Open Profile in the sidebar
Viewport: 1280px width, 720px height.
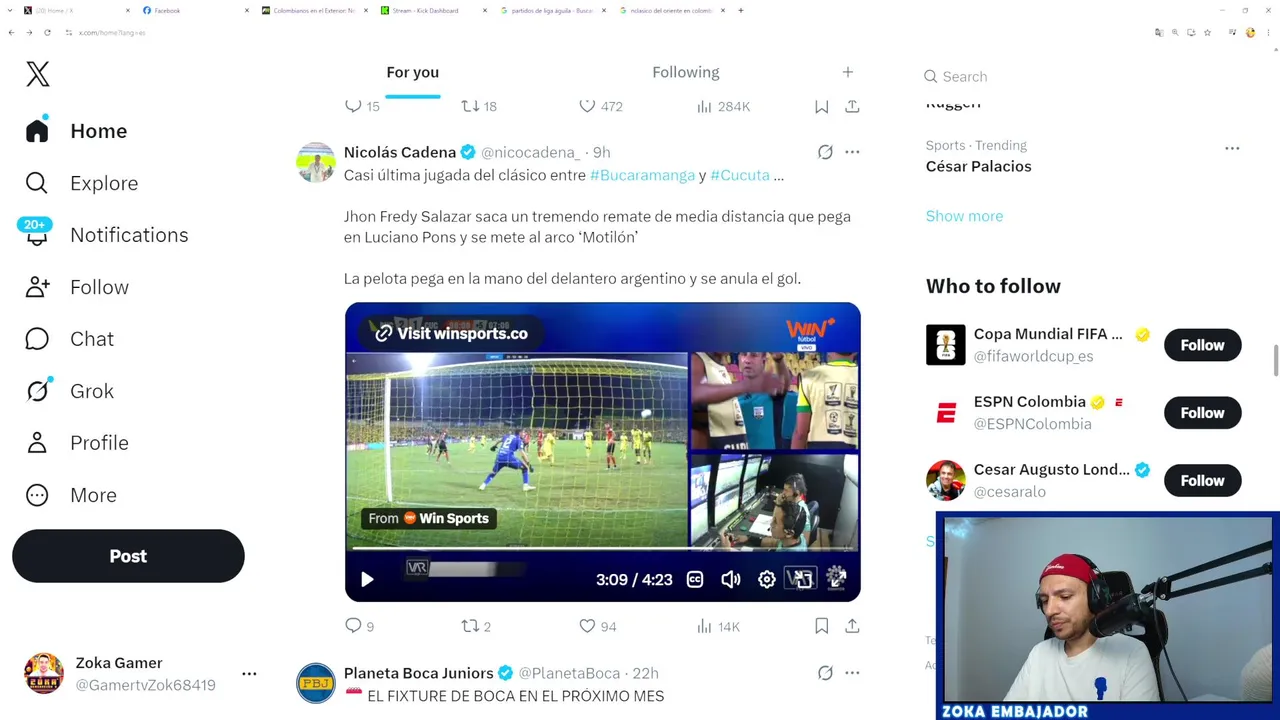pyautogui.click(x=76, y=443)
